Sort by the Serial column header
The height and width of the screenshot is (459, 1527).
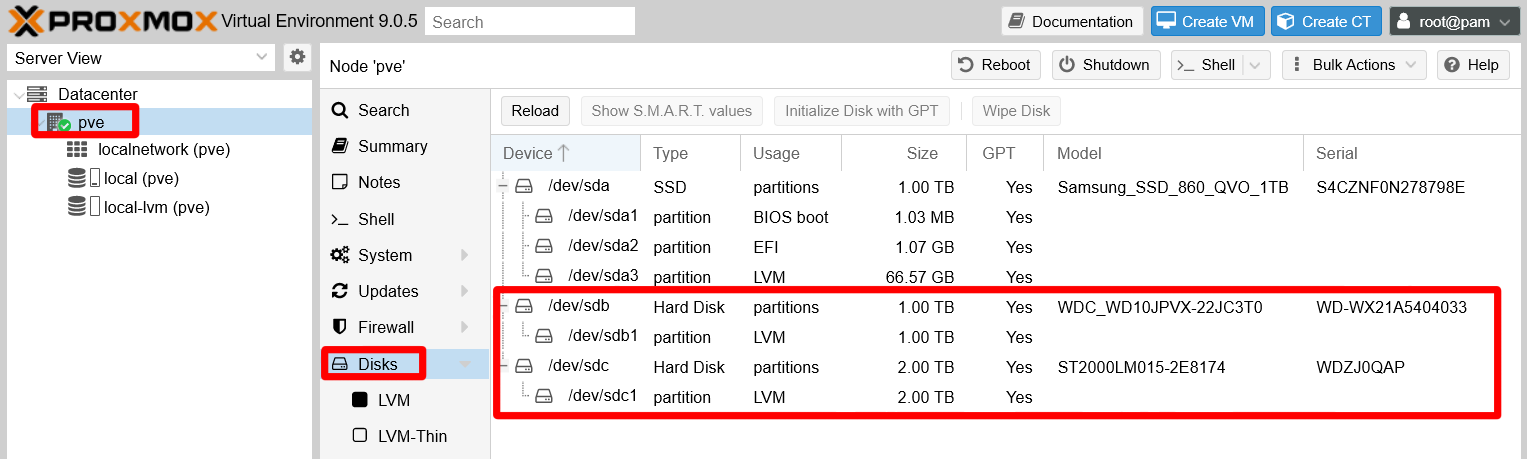(1414, 153)
